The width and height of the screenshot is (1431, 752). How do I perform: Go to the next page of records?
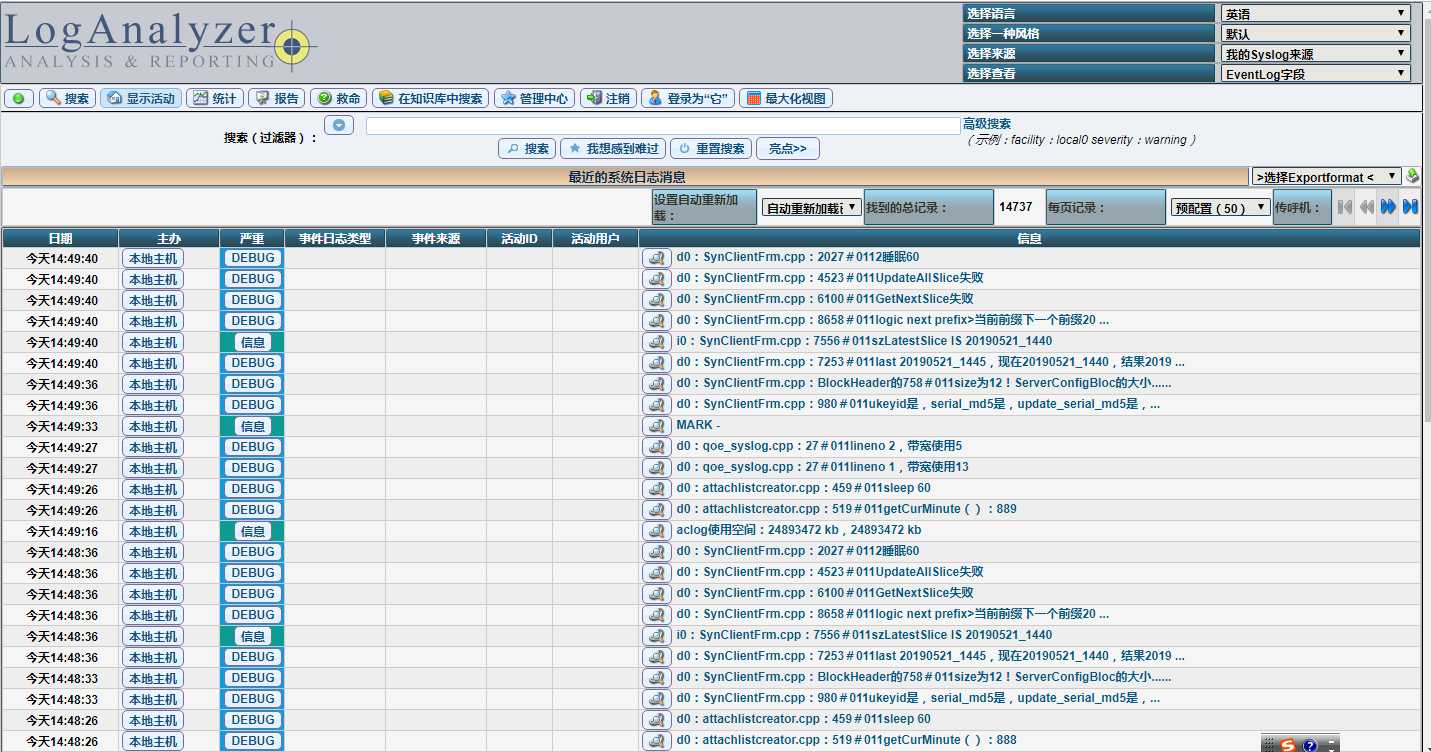[1388, 207]
